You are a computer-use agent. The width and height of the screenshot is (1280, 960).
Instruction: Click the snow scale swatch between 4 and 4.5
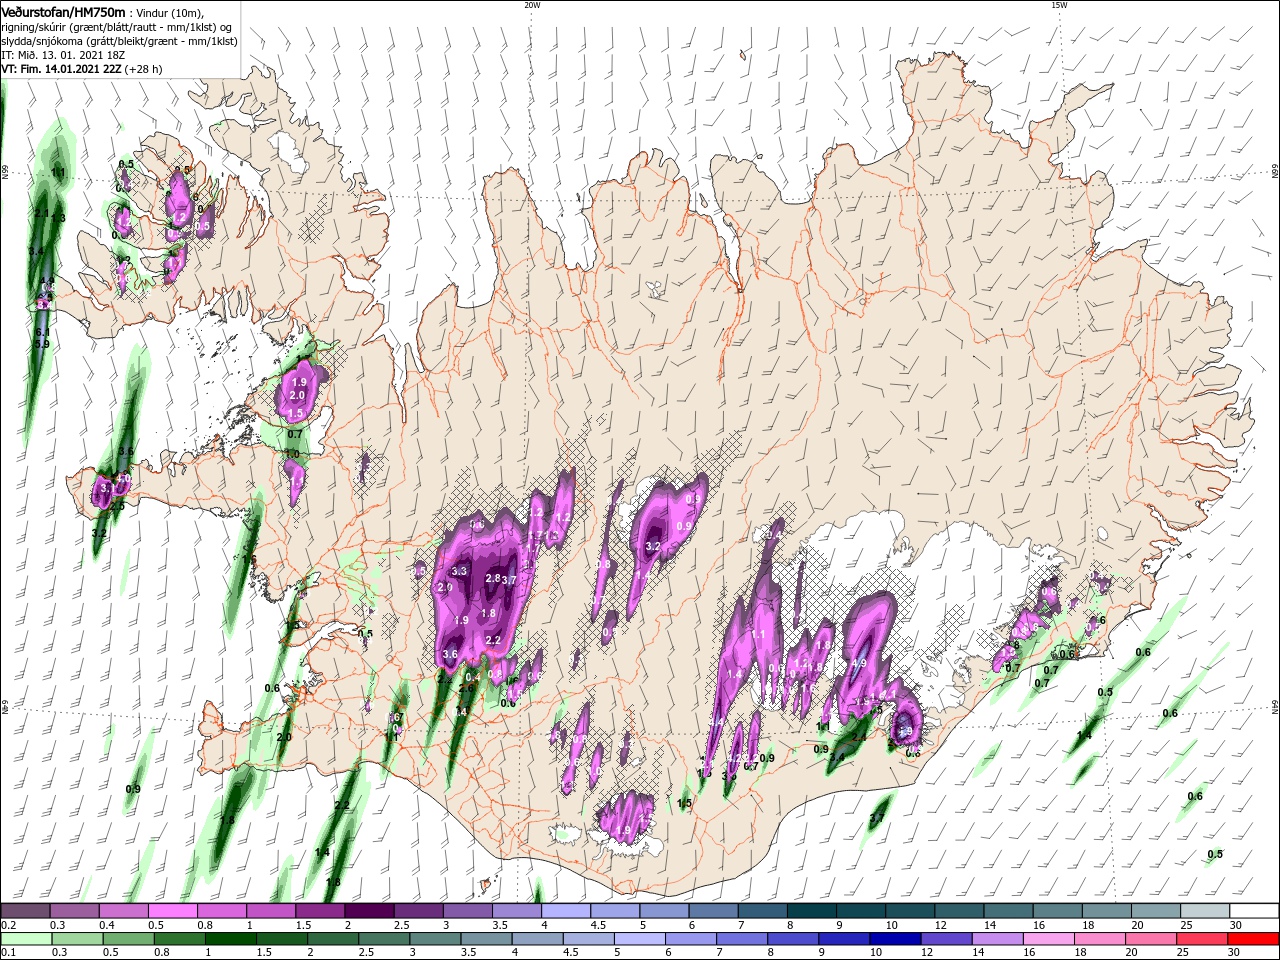point(564,911)
